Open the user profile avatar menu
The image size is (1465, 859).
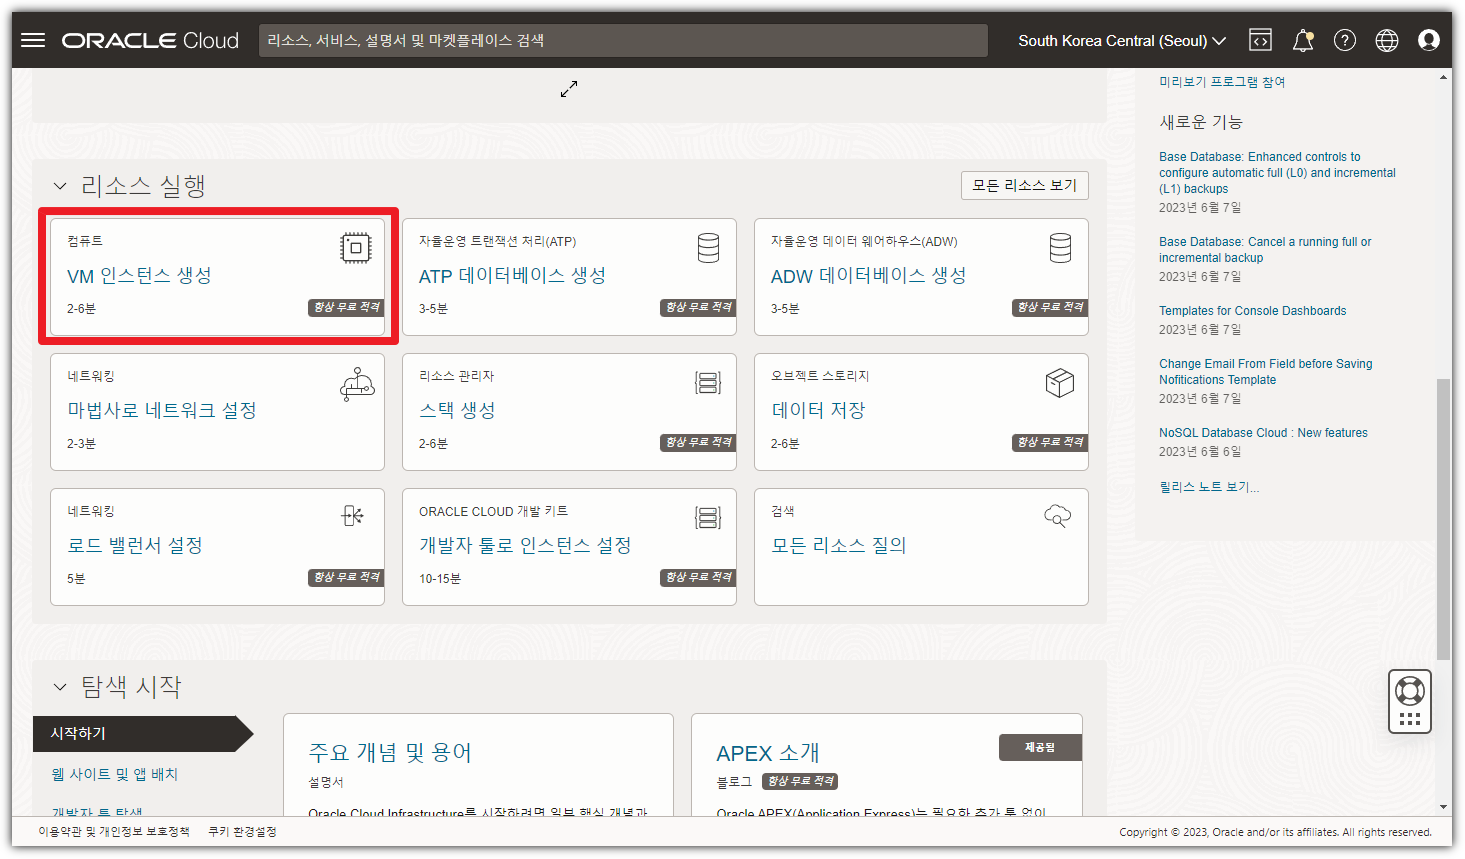coord(1429,40)
